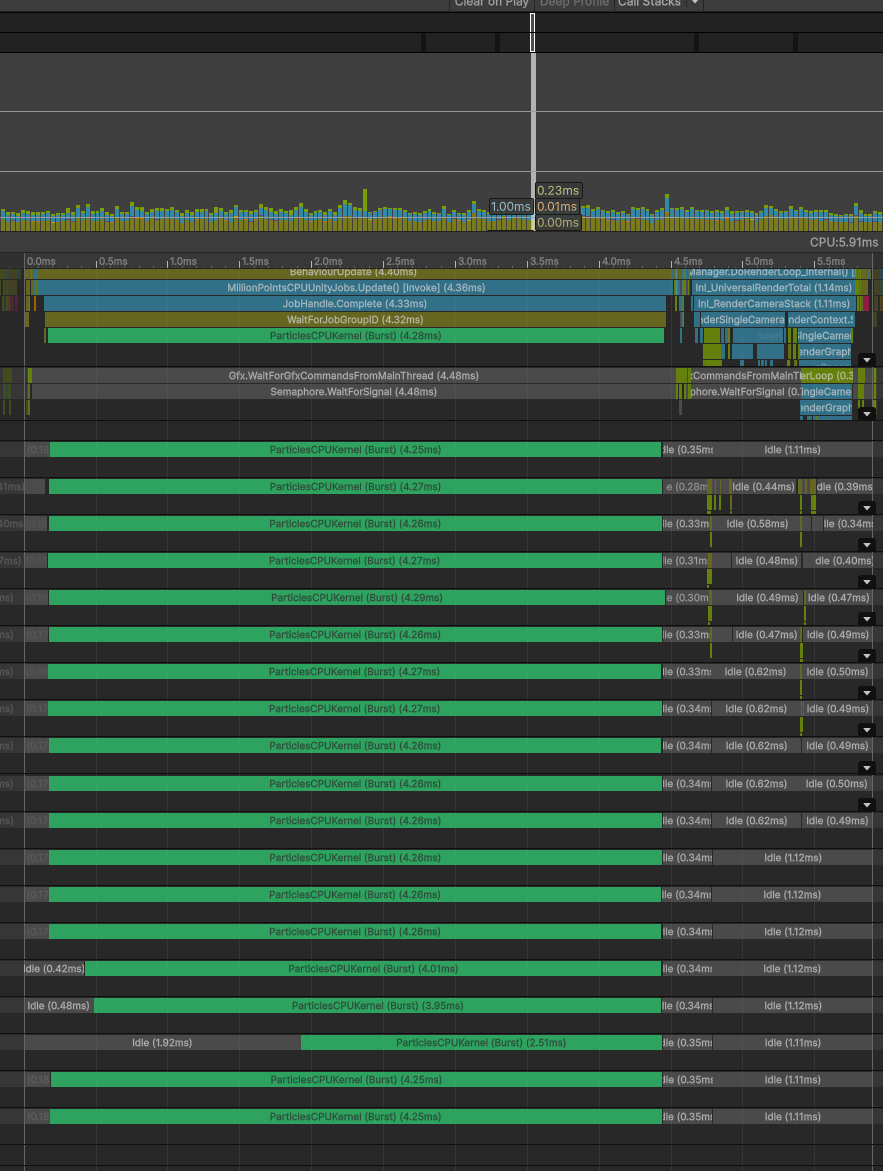
Task: Click the nderContext.S sample in the main thread
Action: [x=820, y=320]
